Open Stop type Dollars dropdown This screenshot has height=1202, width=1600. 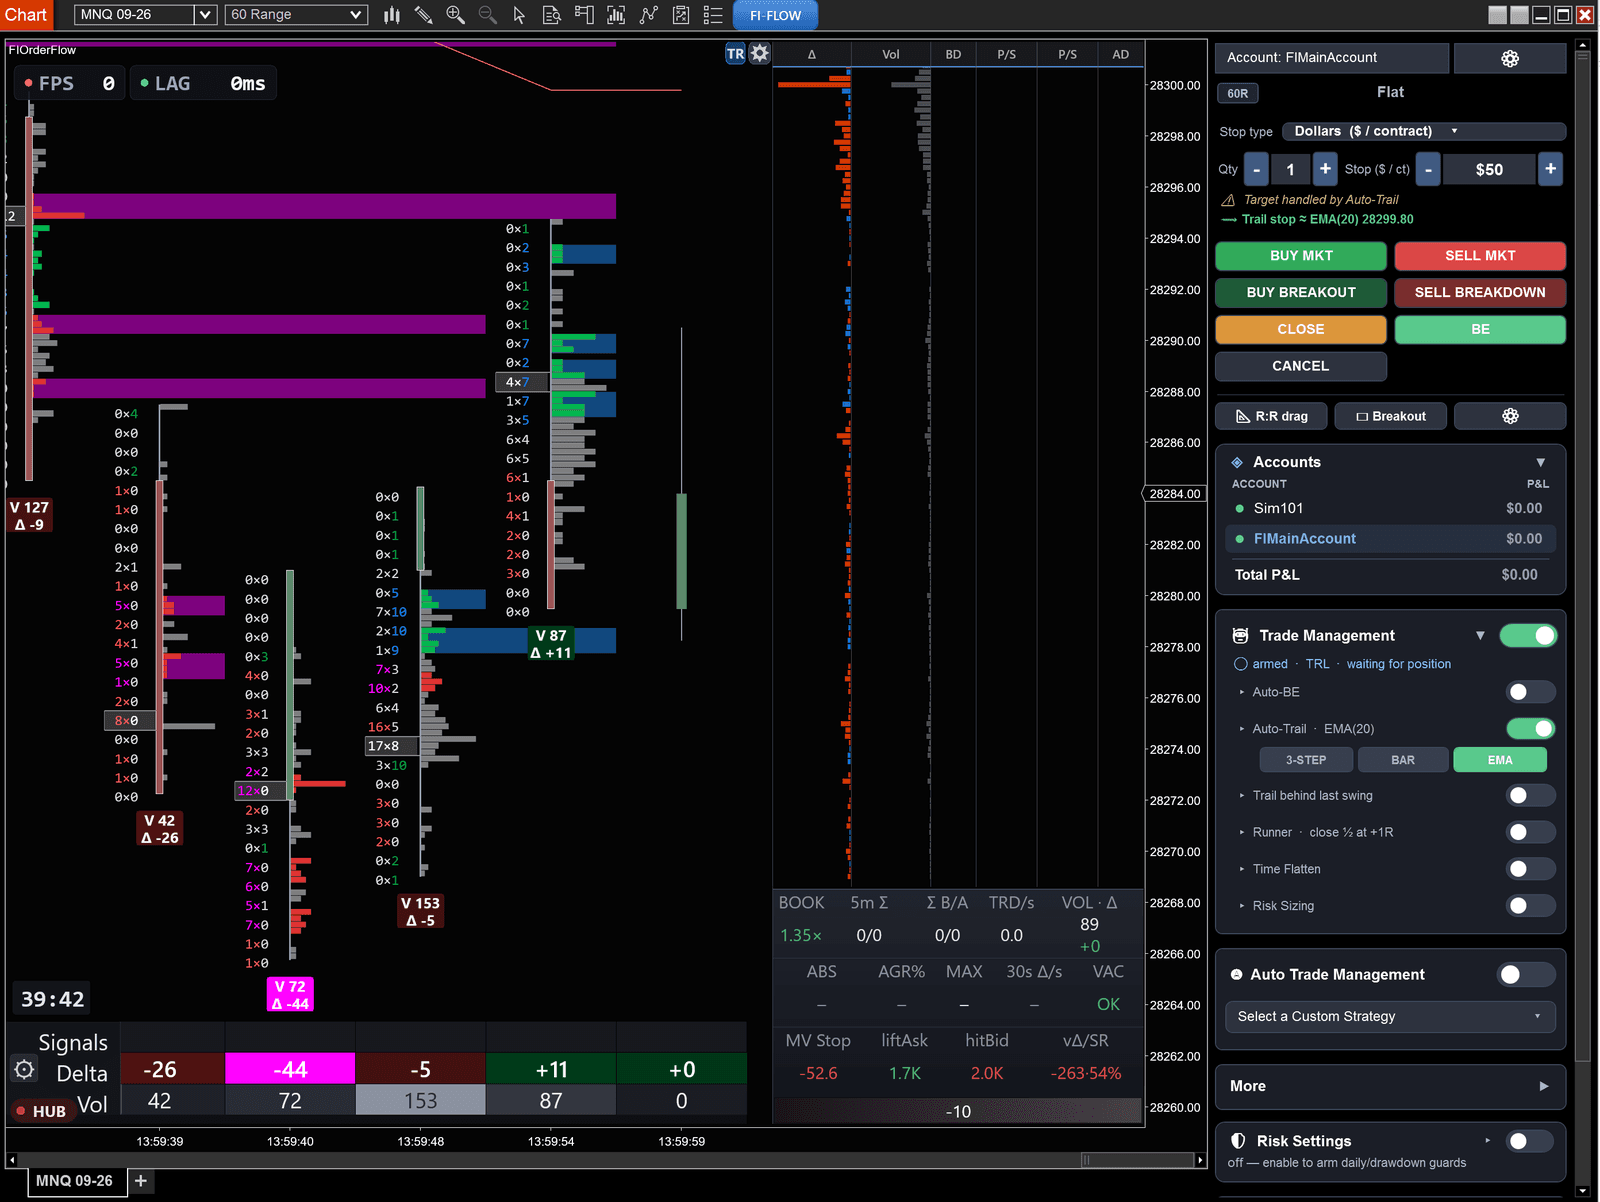(1424, 131)
